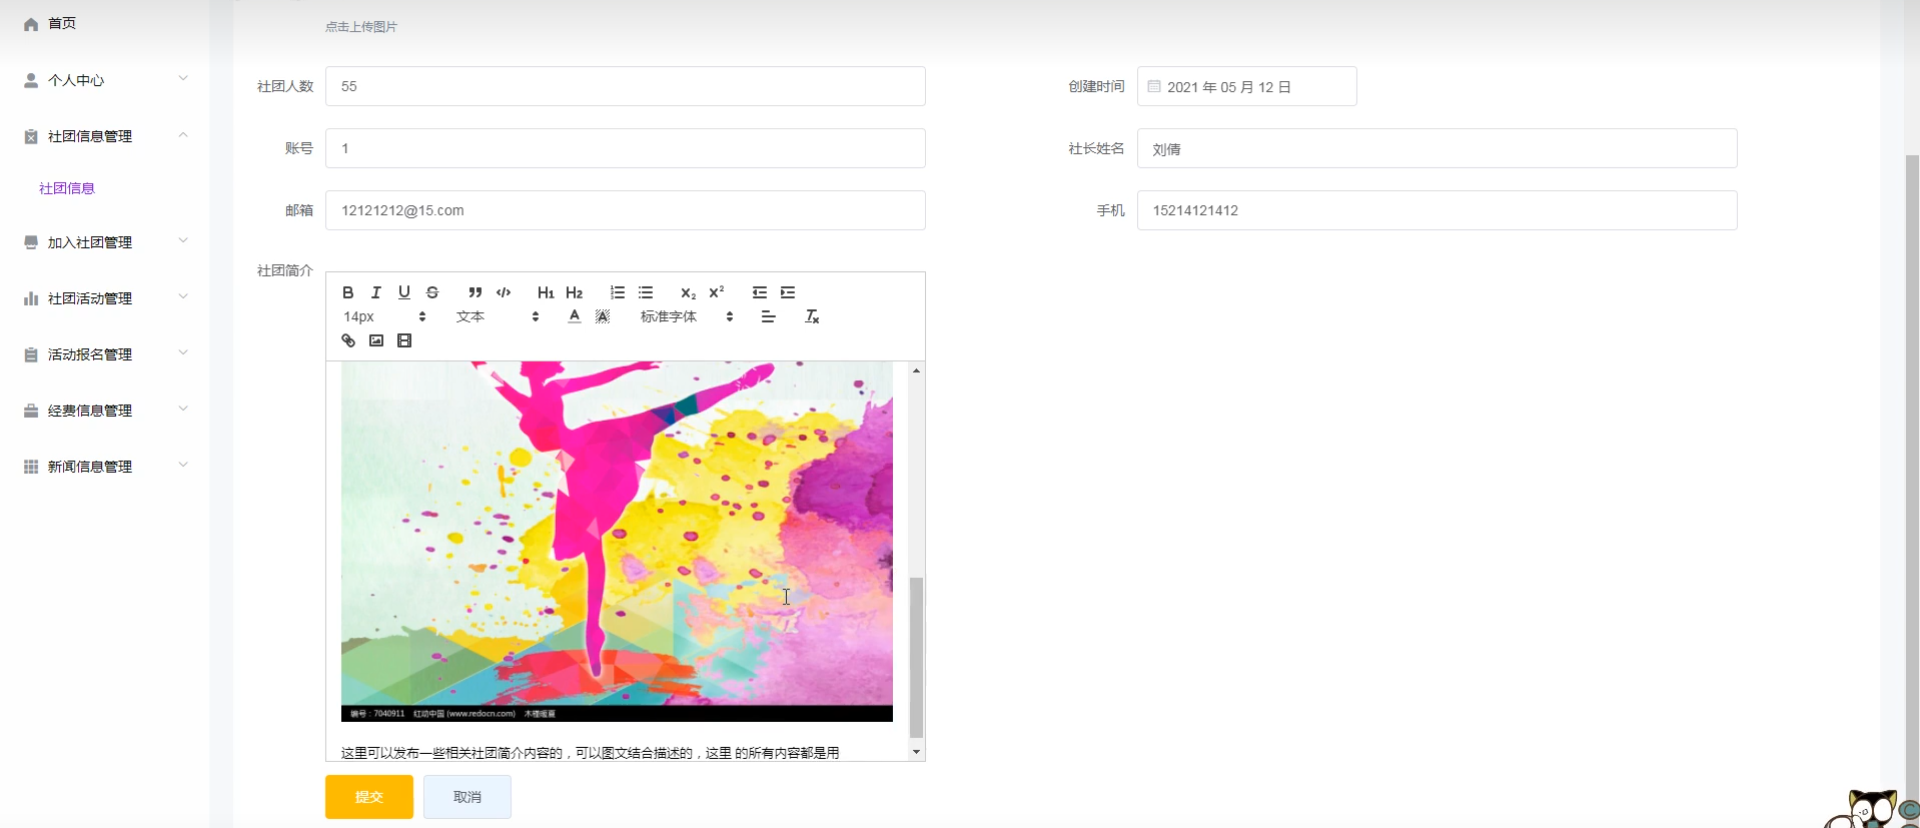This screenshot has width=1920, height=828.
Task: Toggle bold formatting in editor
Action: coord(348,292)
